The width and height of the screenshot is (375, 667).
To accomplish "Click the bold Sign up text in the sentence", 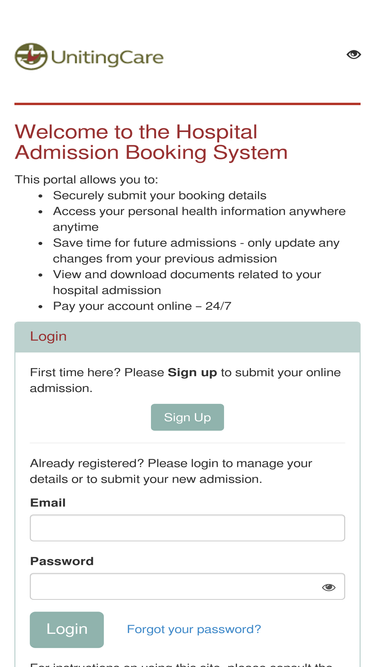I will tap(192, 373).
